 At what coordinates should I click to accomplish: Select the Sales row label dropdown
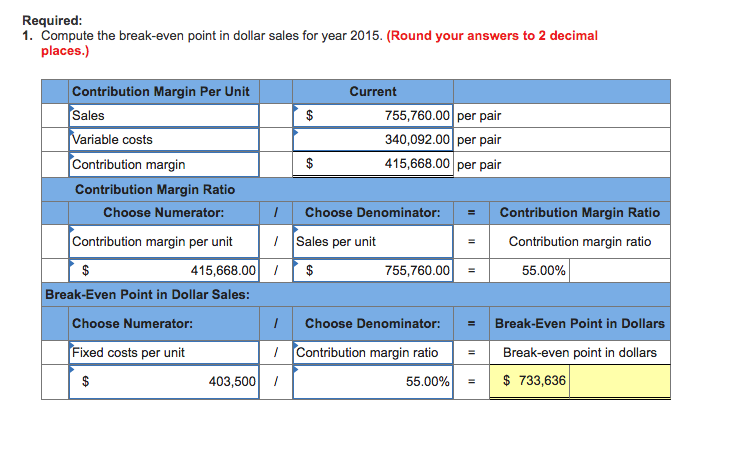click(164, 115)
